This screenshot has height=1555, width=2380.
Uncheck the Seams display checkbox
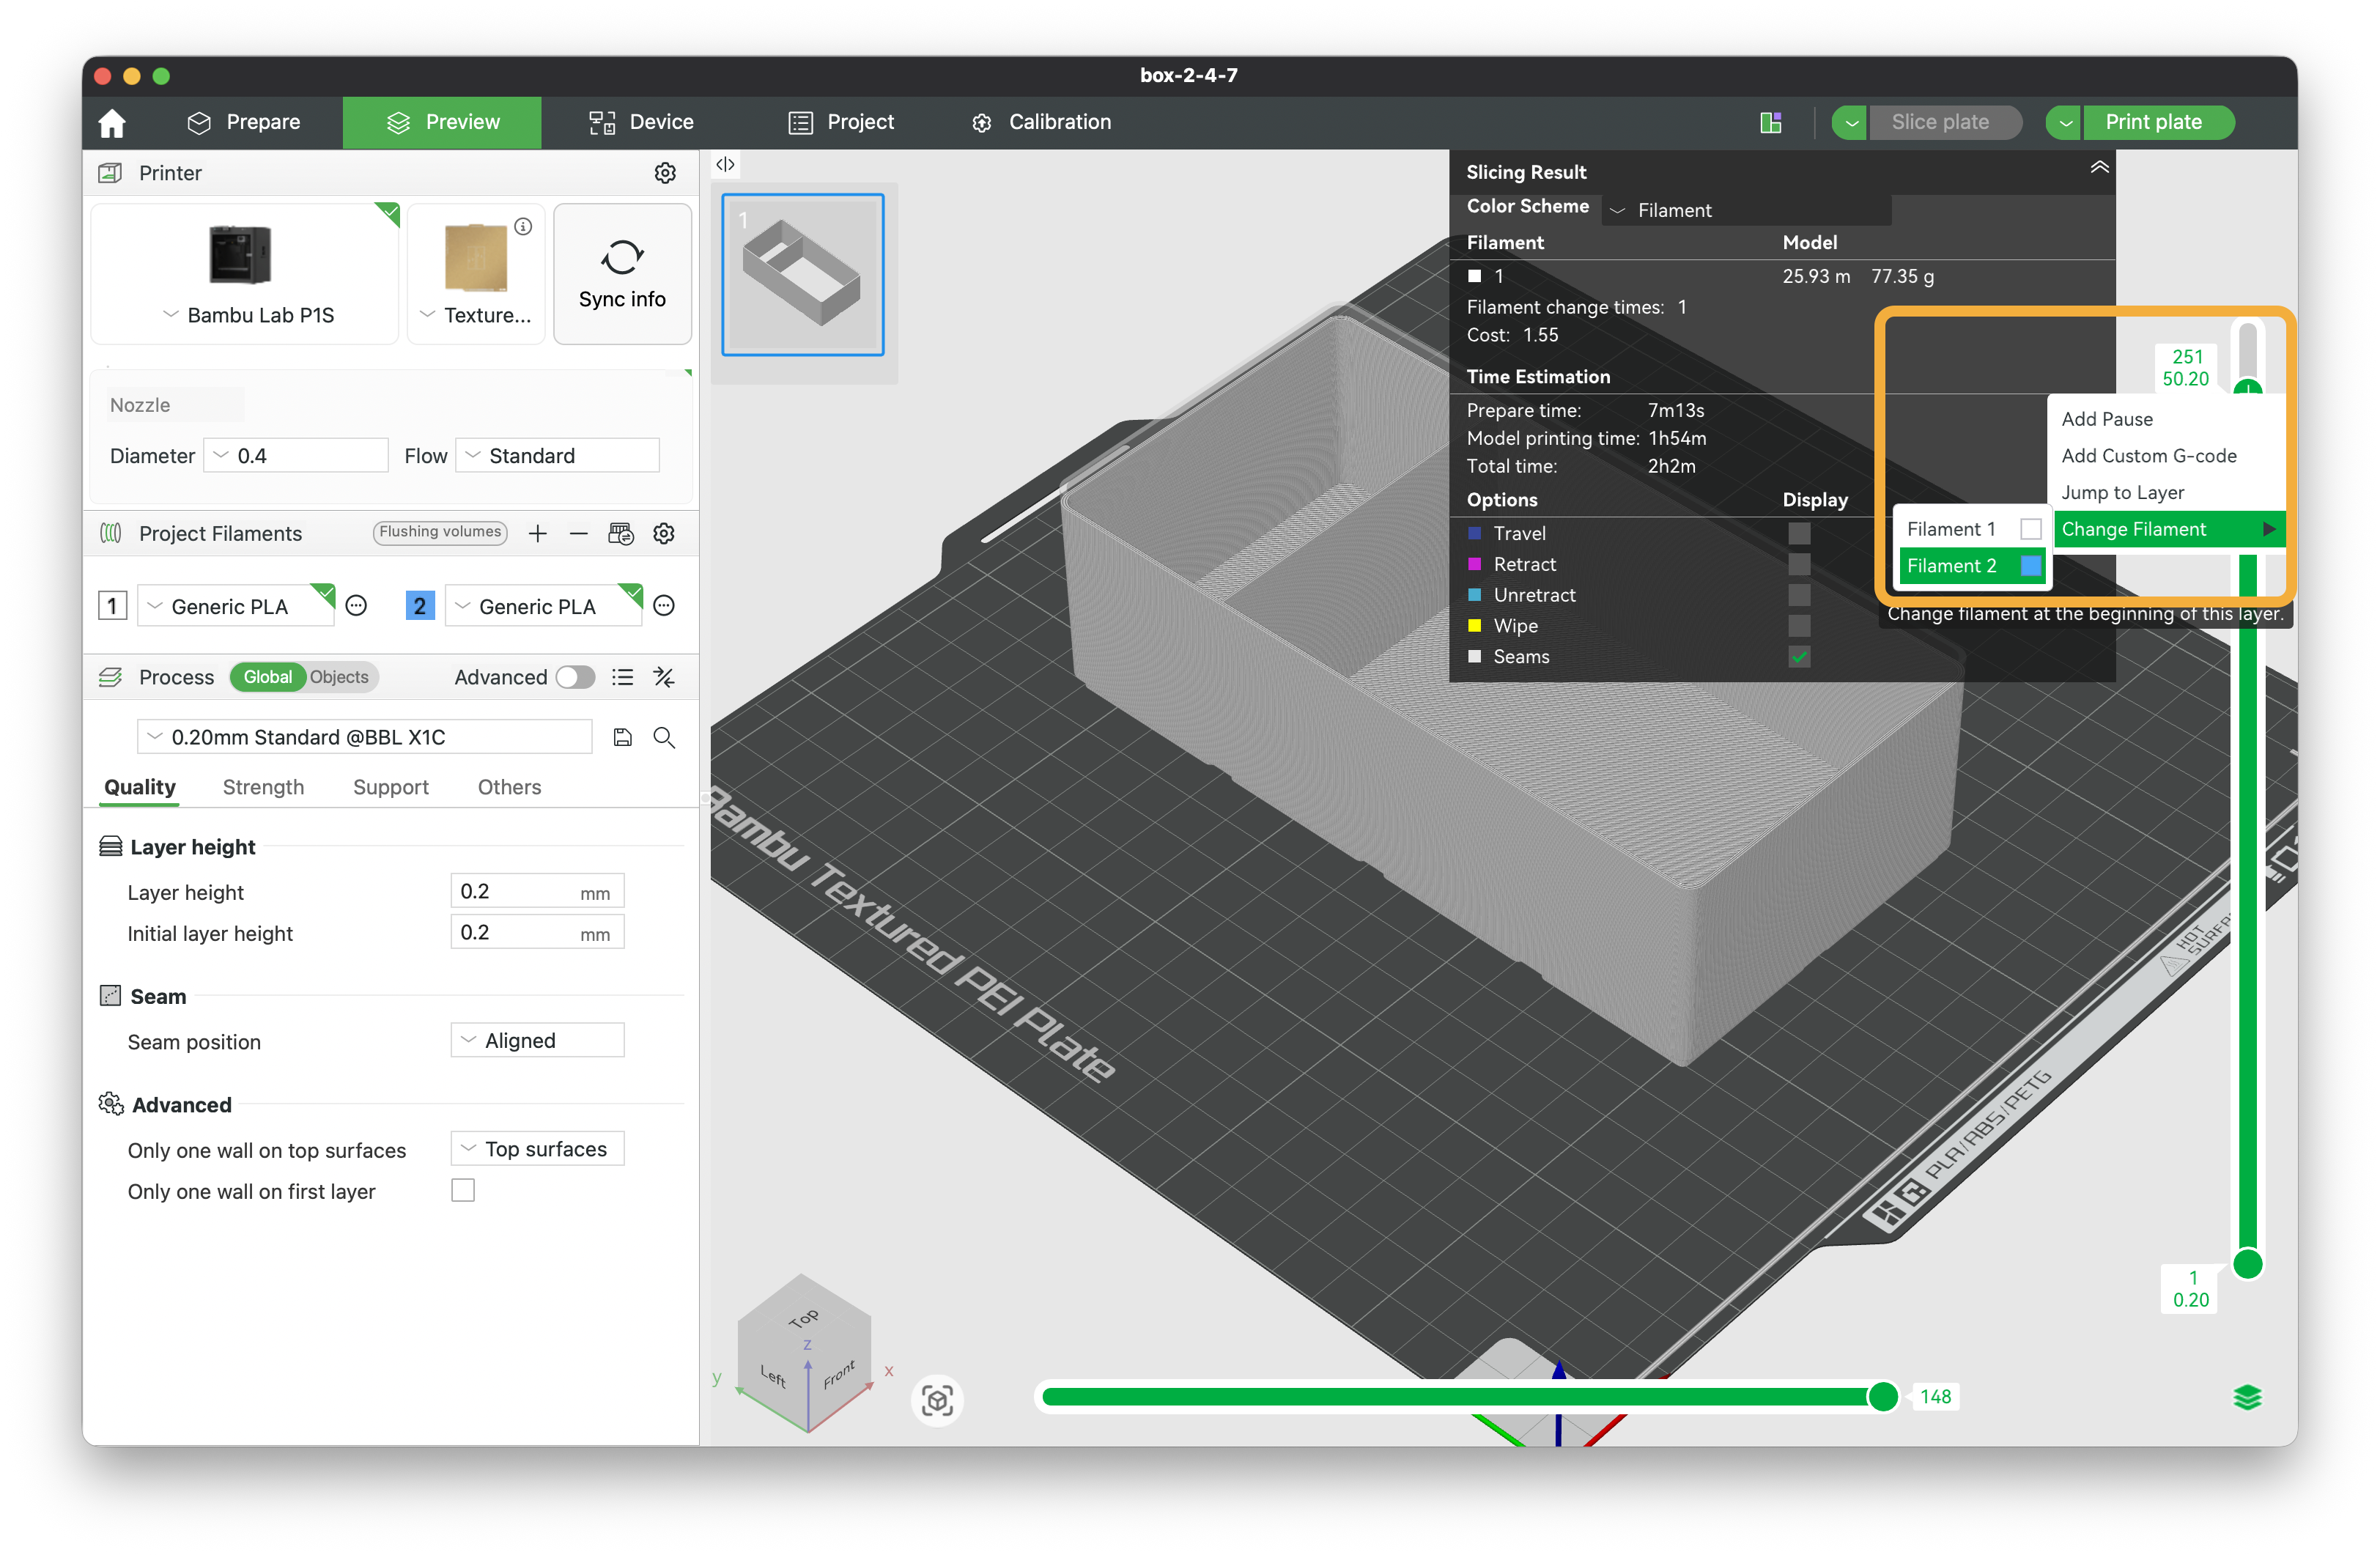coord(1799,657)
